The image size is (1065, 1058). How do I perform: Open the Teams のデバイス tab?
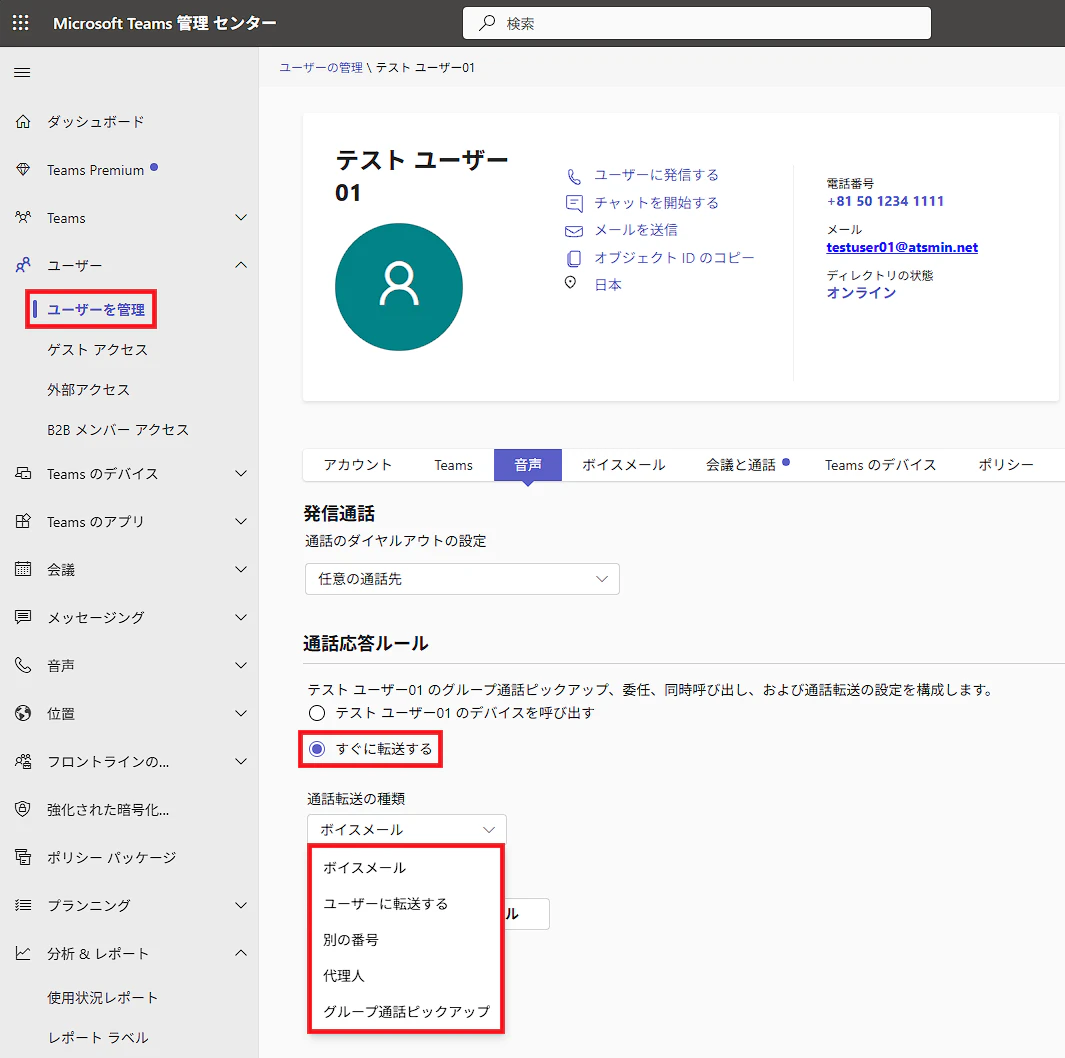[880, 465]
